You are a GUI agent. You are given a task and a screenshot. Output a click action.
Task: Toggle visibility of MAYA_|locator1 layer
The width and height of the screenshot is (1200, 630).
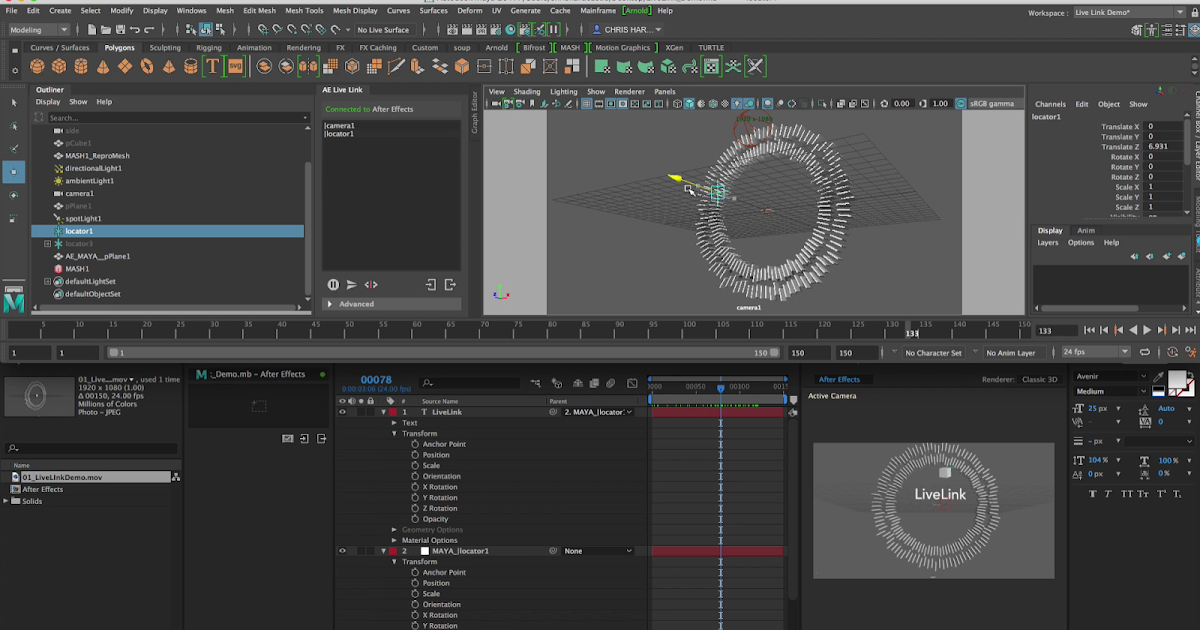(343, 551)
